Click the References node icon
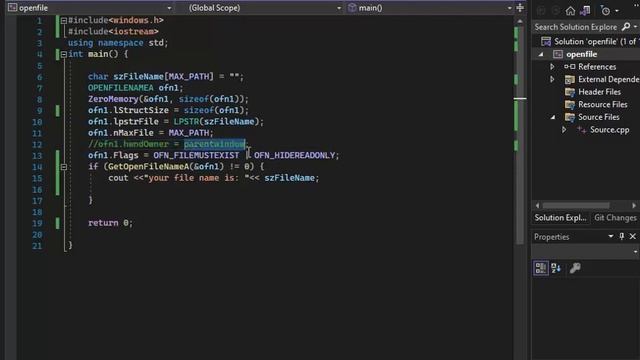The height and width of the screenshot is (360, 640). [570, 67]
